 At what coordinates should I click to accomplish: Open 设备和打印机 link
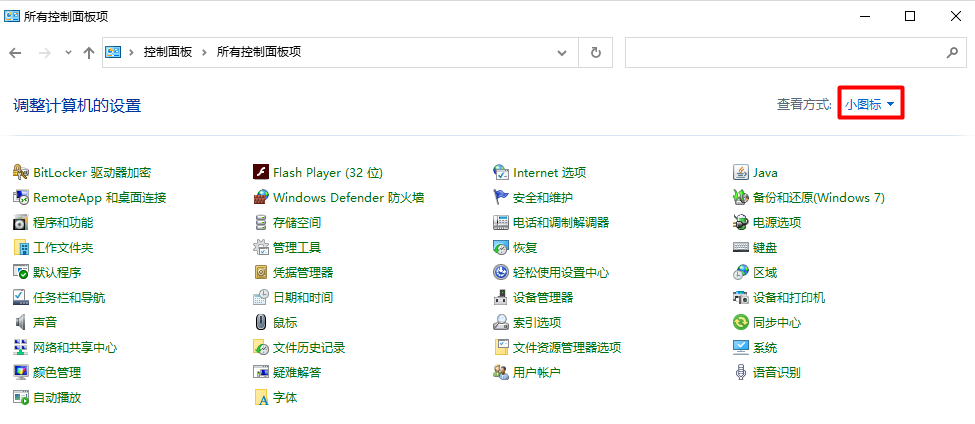coord(788,297)
